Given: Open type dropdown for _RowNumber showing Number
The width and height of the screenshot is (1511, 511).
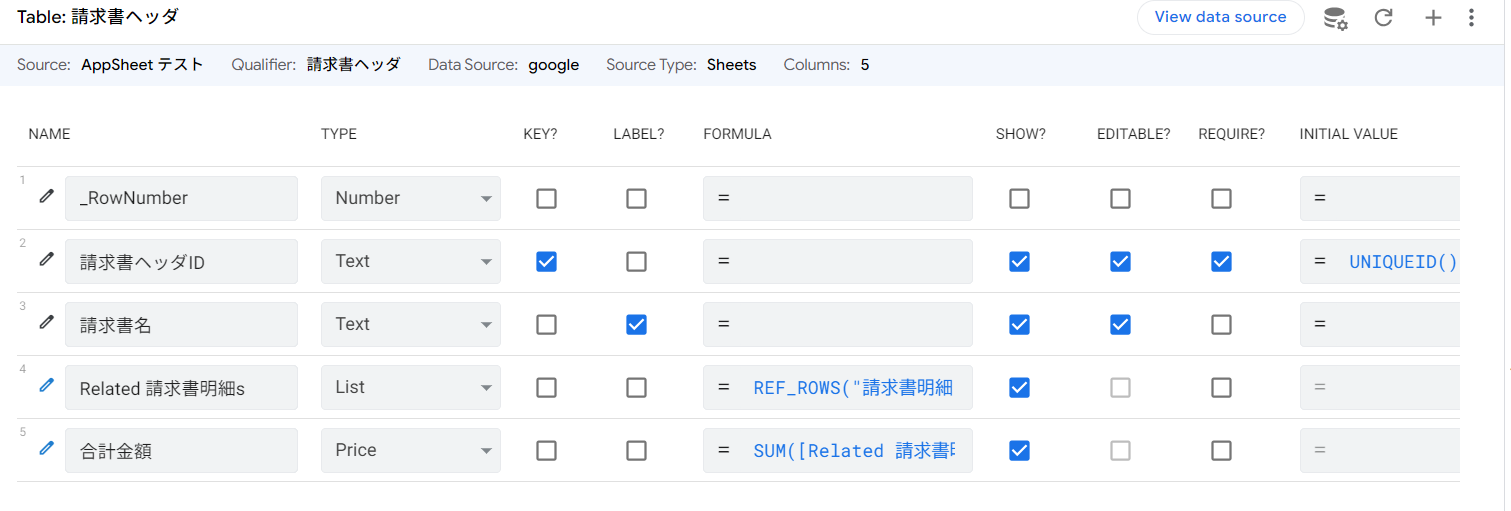Looking at the screenshot, I should pos(410,198).
